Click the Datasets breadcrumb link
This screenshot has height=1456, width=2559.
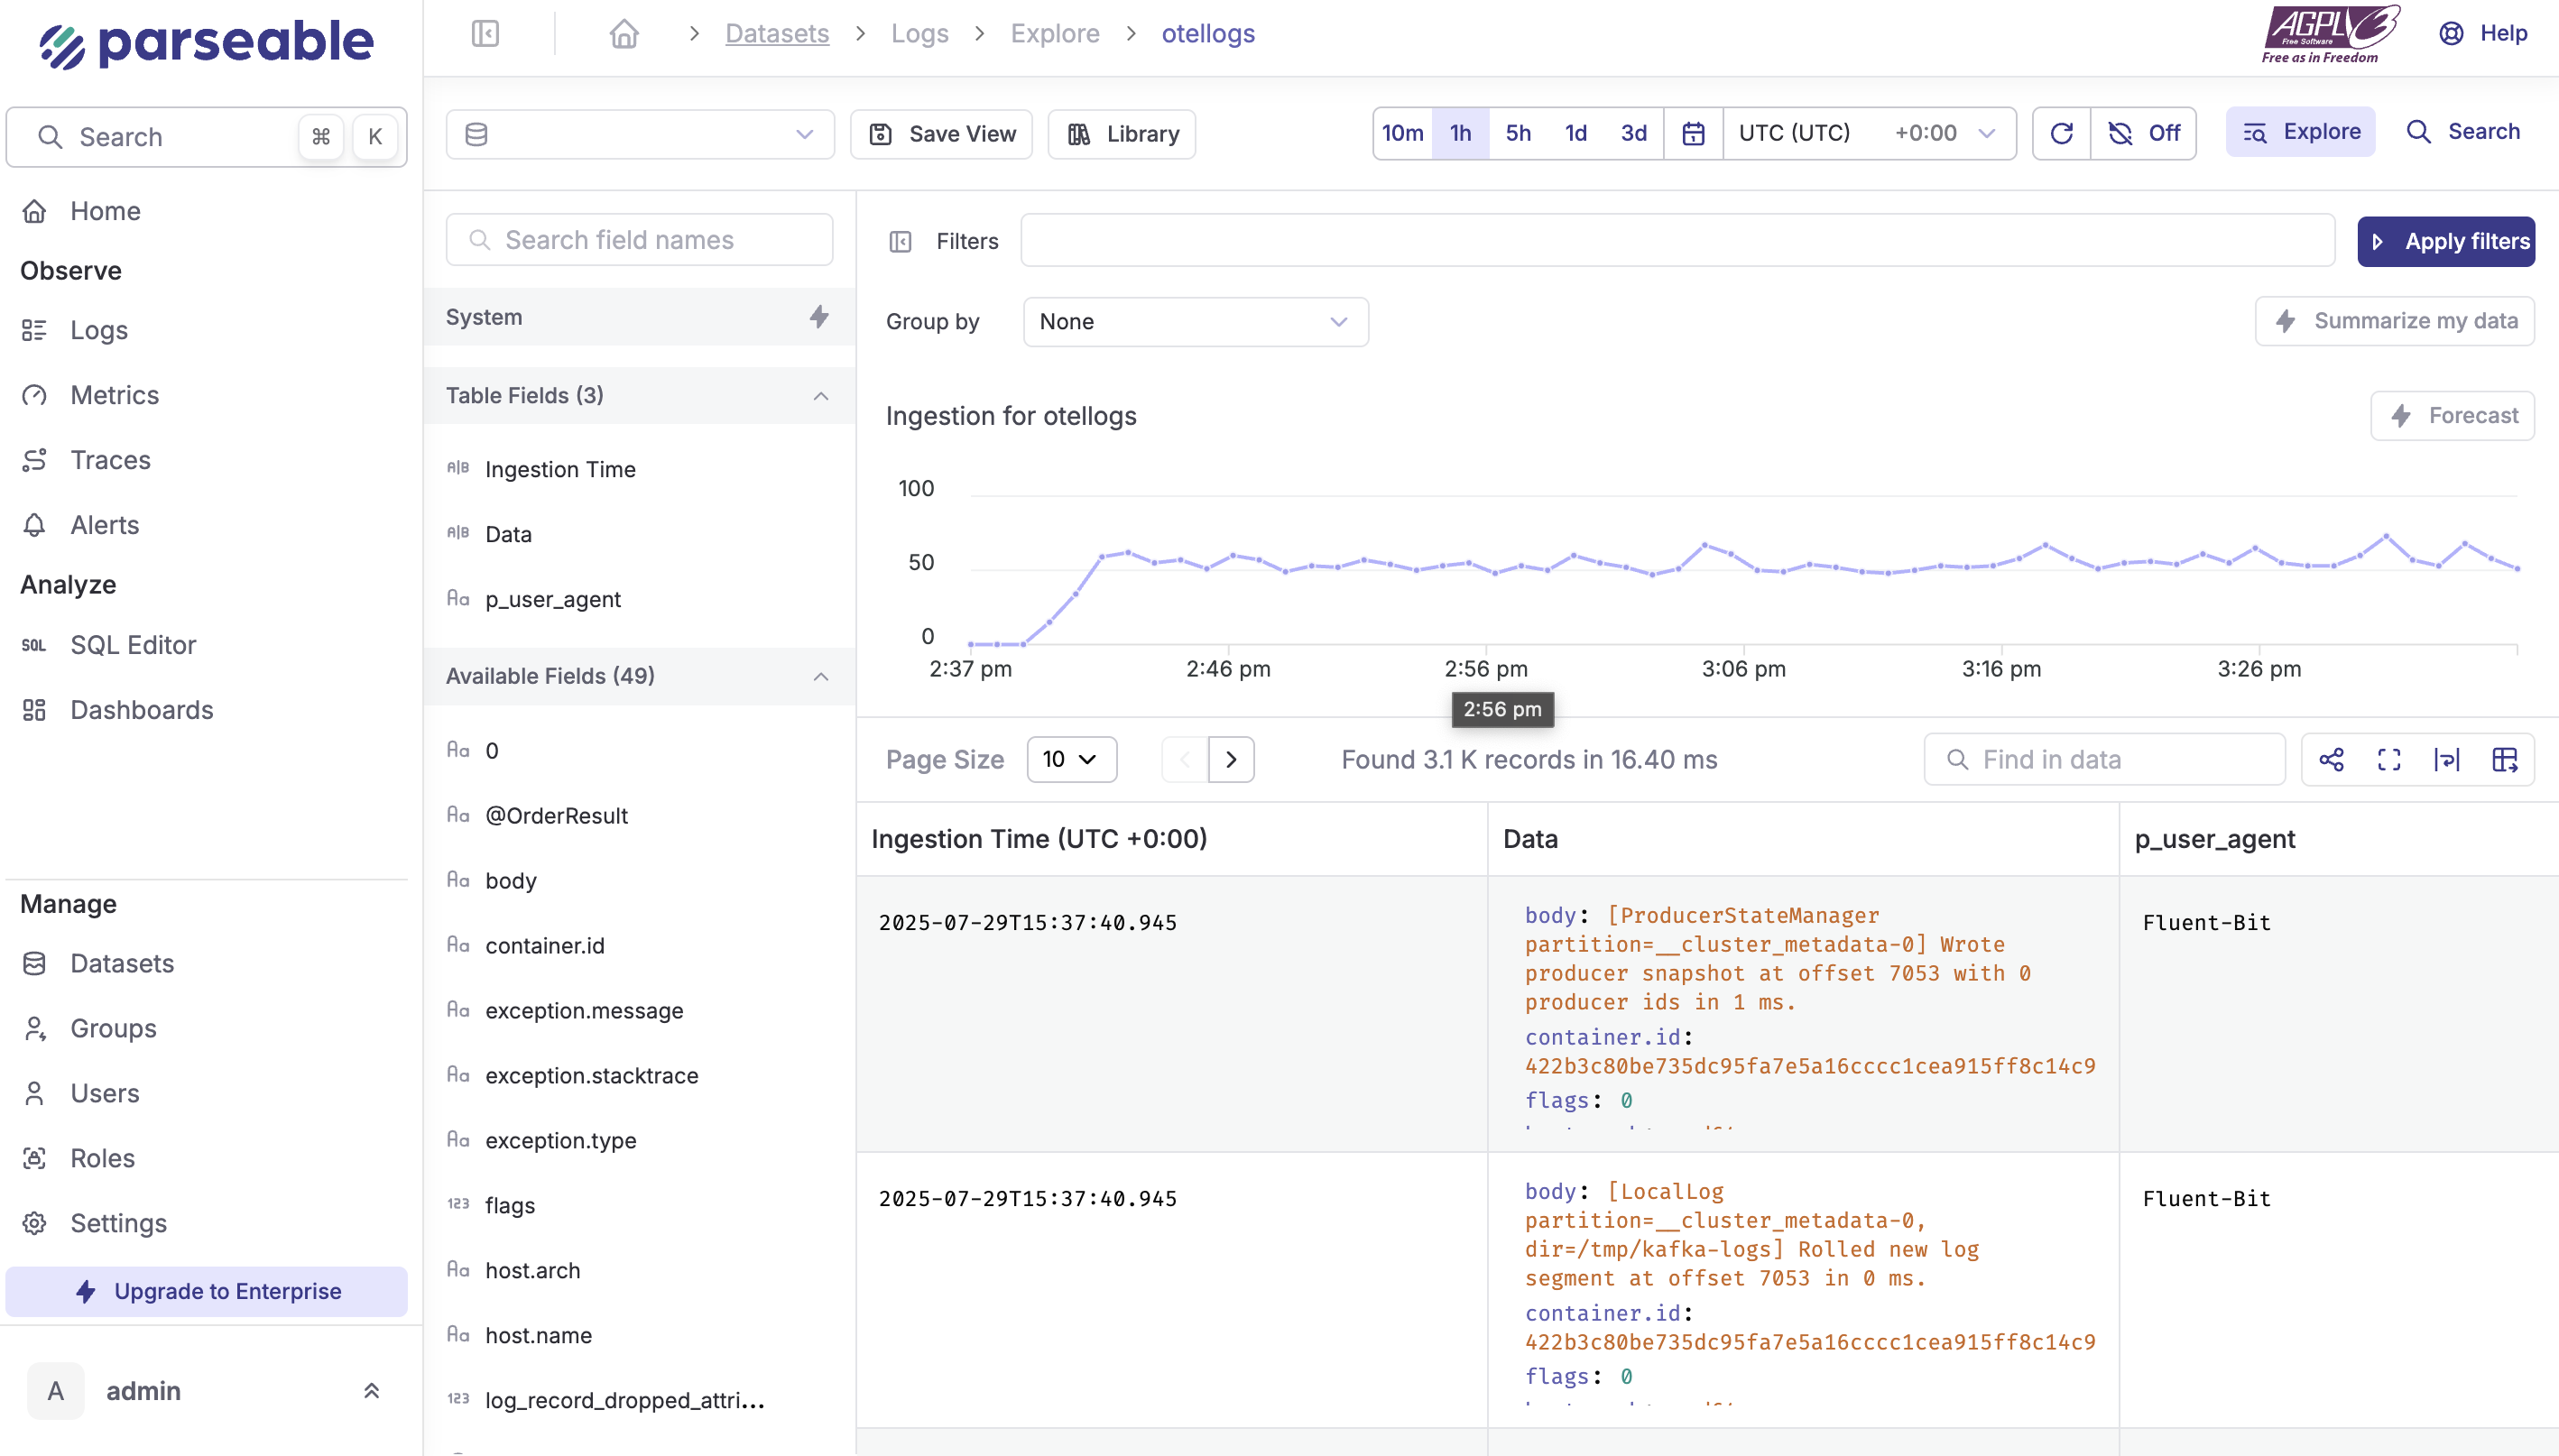(776, 34)
